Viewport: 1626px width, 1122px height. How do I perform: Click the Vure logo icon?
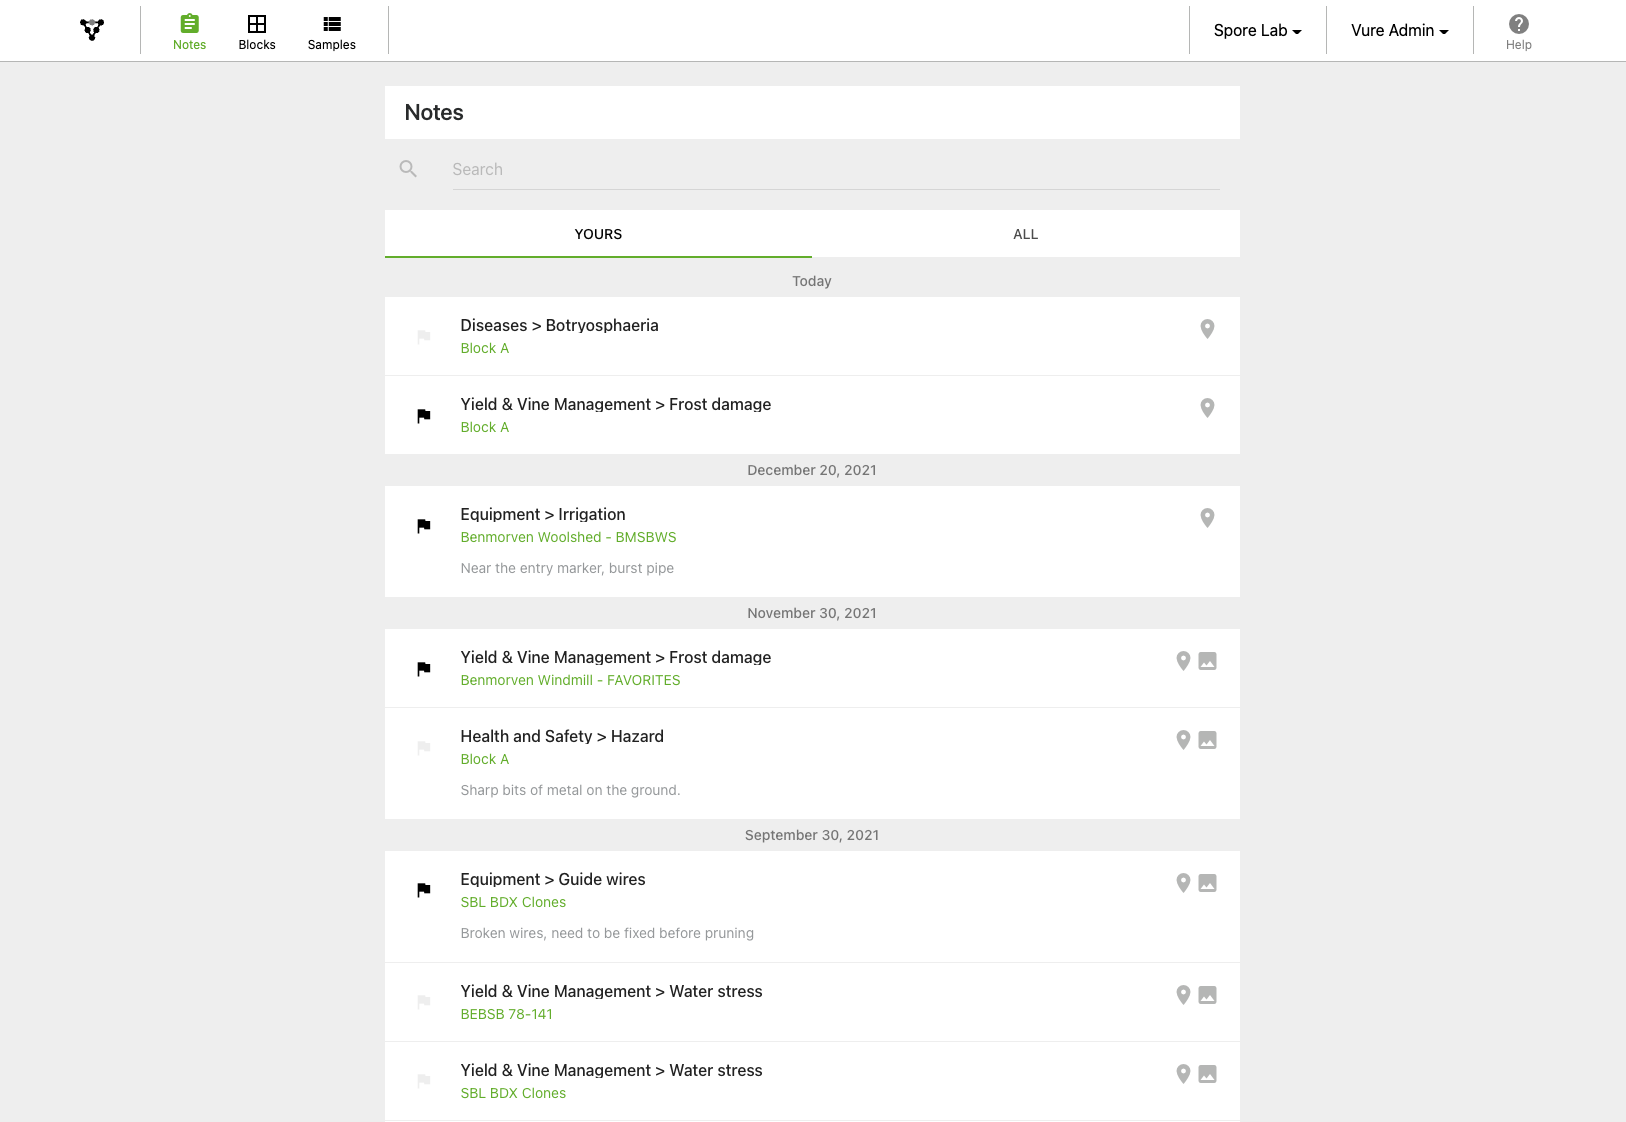pyautogui.click(x=92, y=30)
